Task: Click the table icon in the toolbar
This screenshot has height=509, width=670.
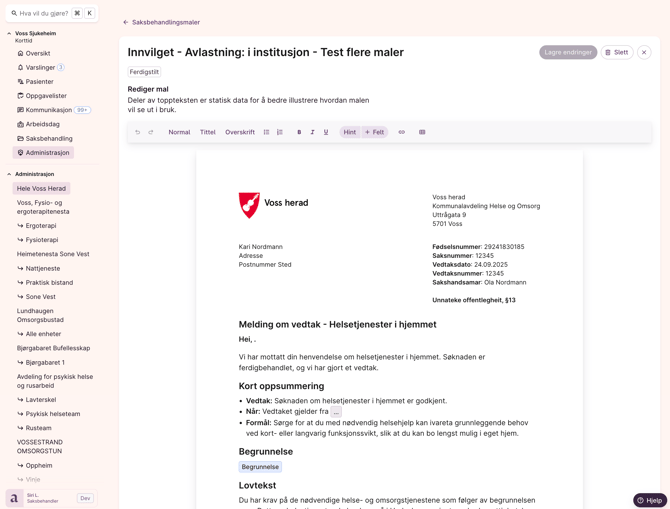Action: 422,132
